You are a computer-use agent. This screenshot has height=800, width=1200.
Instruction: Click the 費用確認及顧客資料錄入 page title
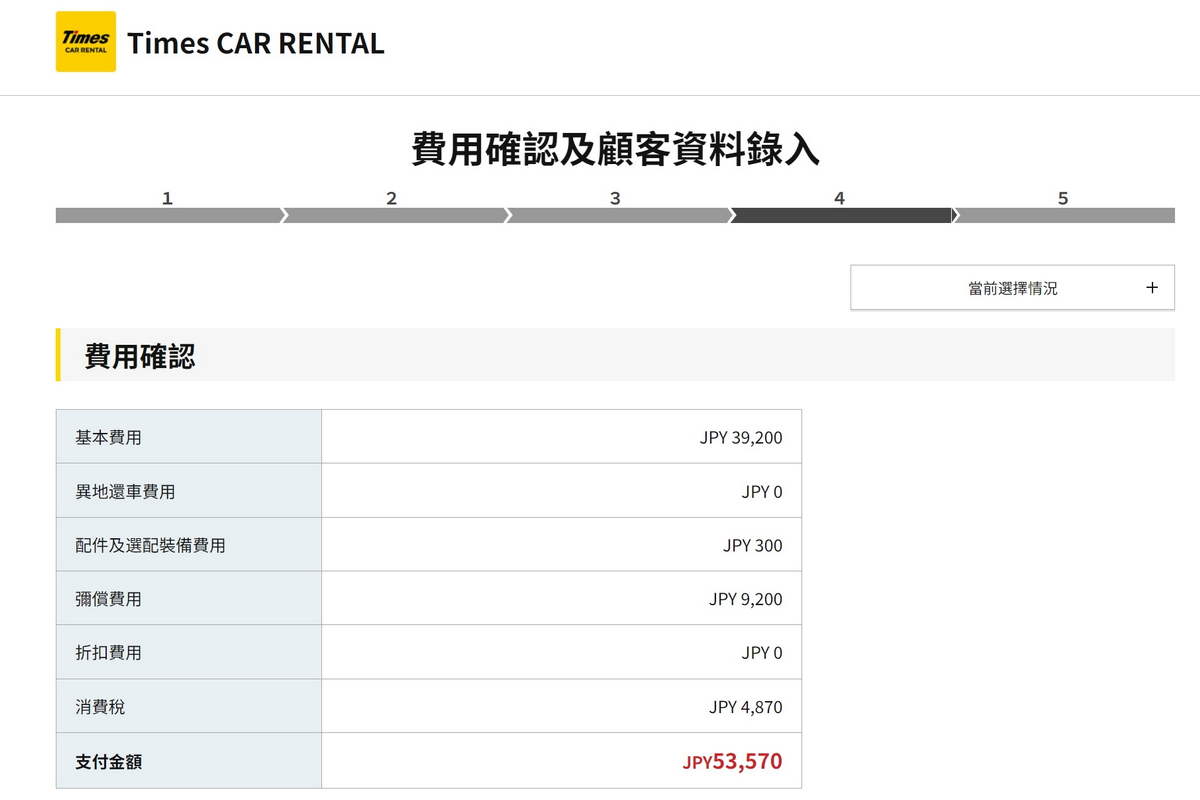pos(615,149)
